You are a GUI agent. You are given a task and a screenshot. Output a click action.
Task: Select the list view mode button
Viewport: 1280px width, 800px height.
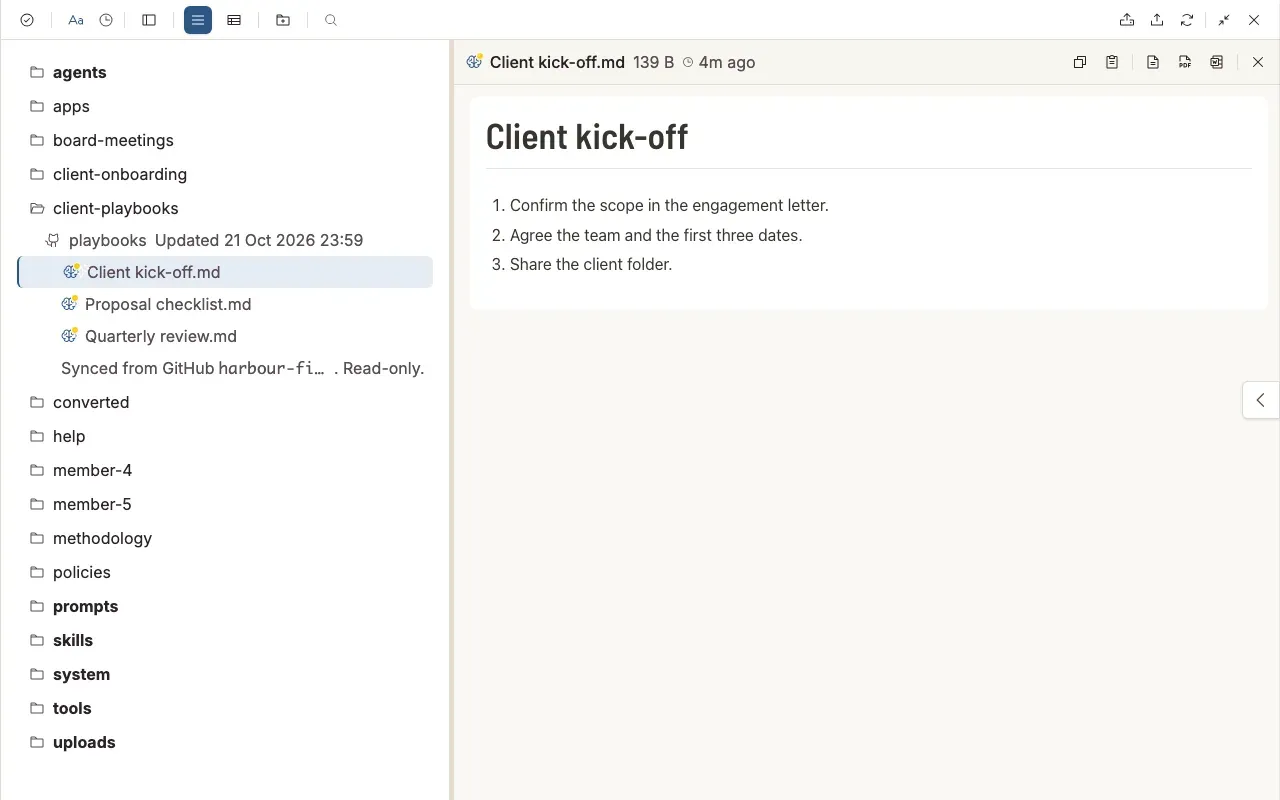click(198, 20)
